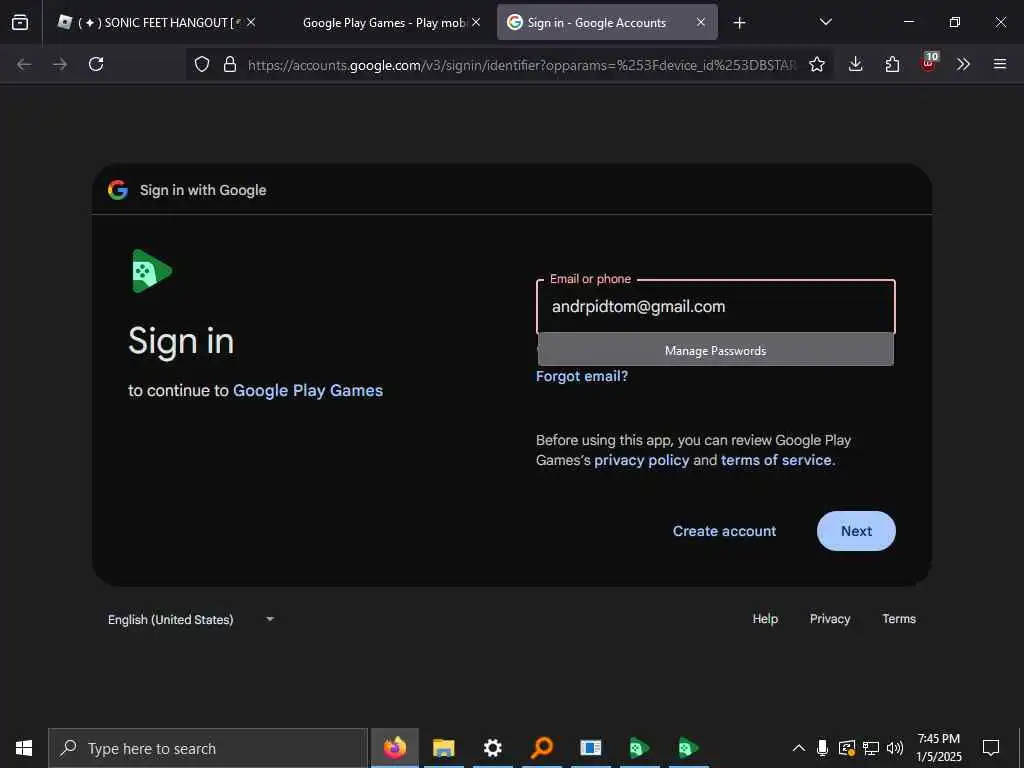The height and width of the screenshot is (768, 1024).
Task: Open tracking protection shield icon
Action: coord(202,64)
